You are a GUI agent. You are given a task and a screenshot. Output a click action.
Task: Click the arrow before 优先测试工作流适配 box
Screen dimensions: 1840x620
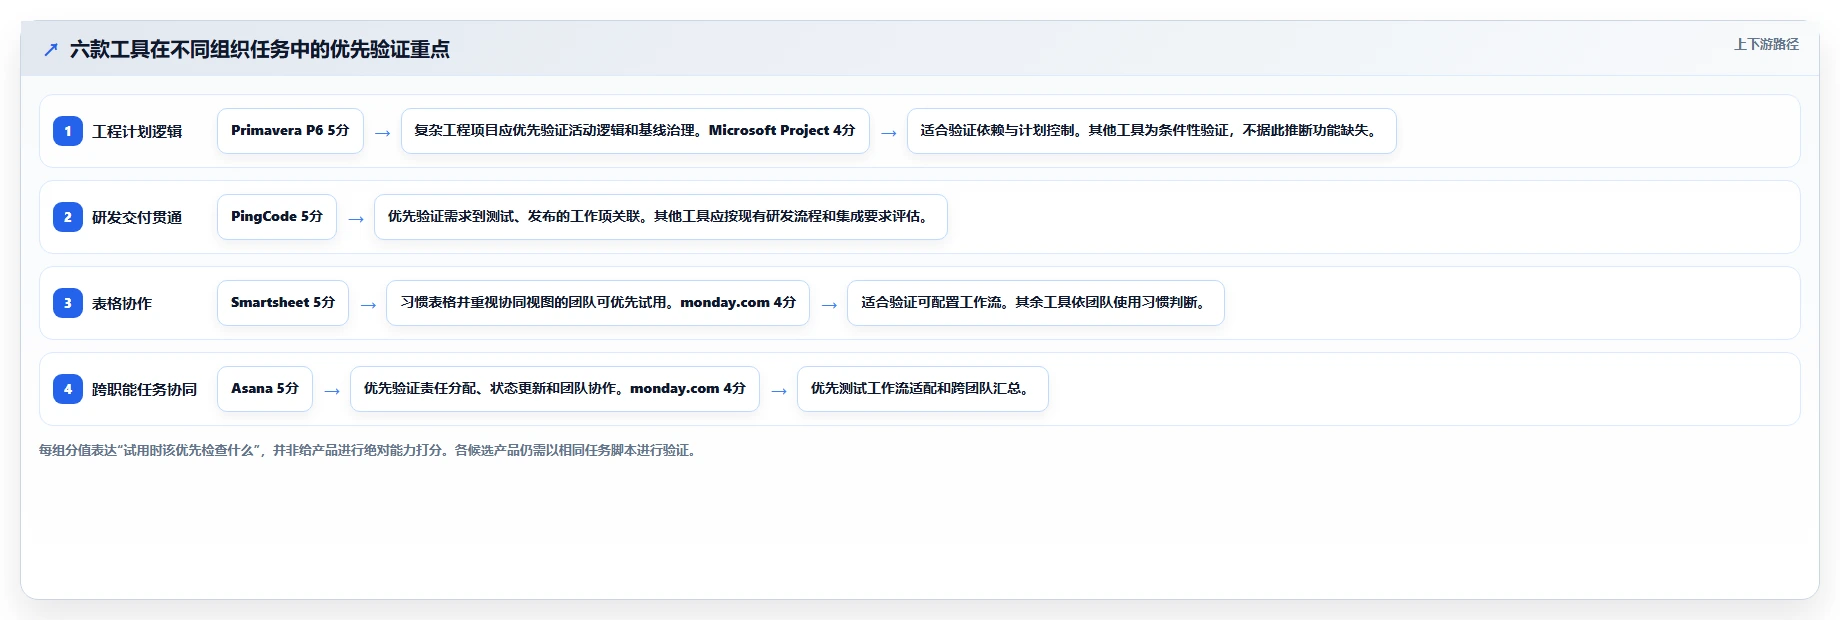tap(779, 390)
